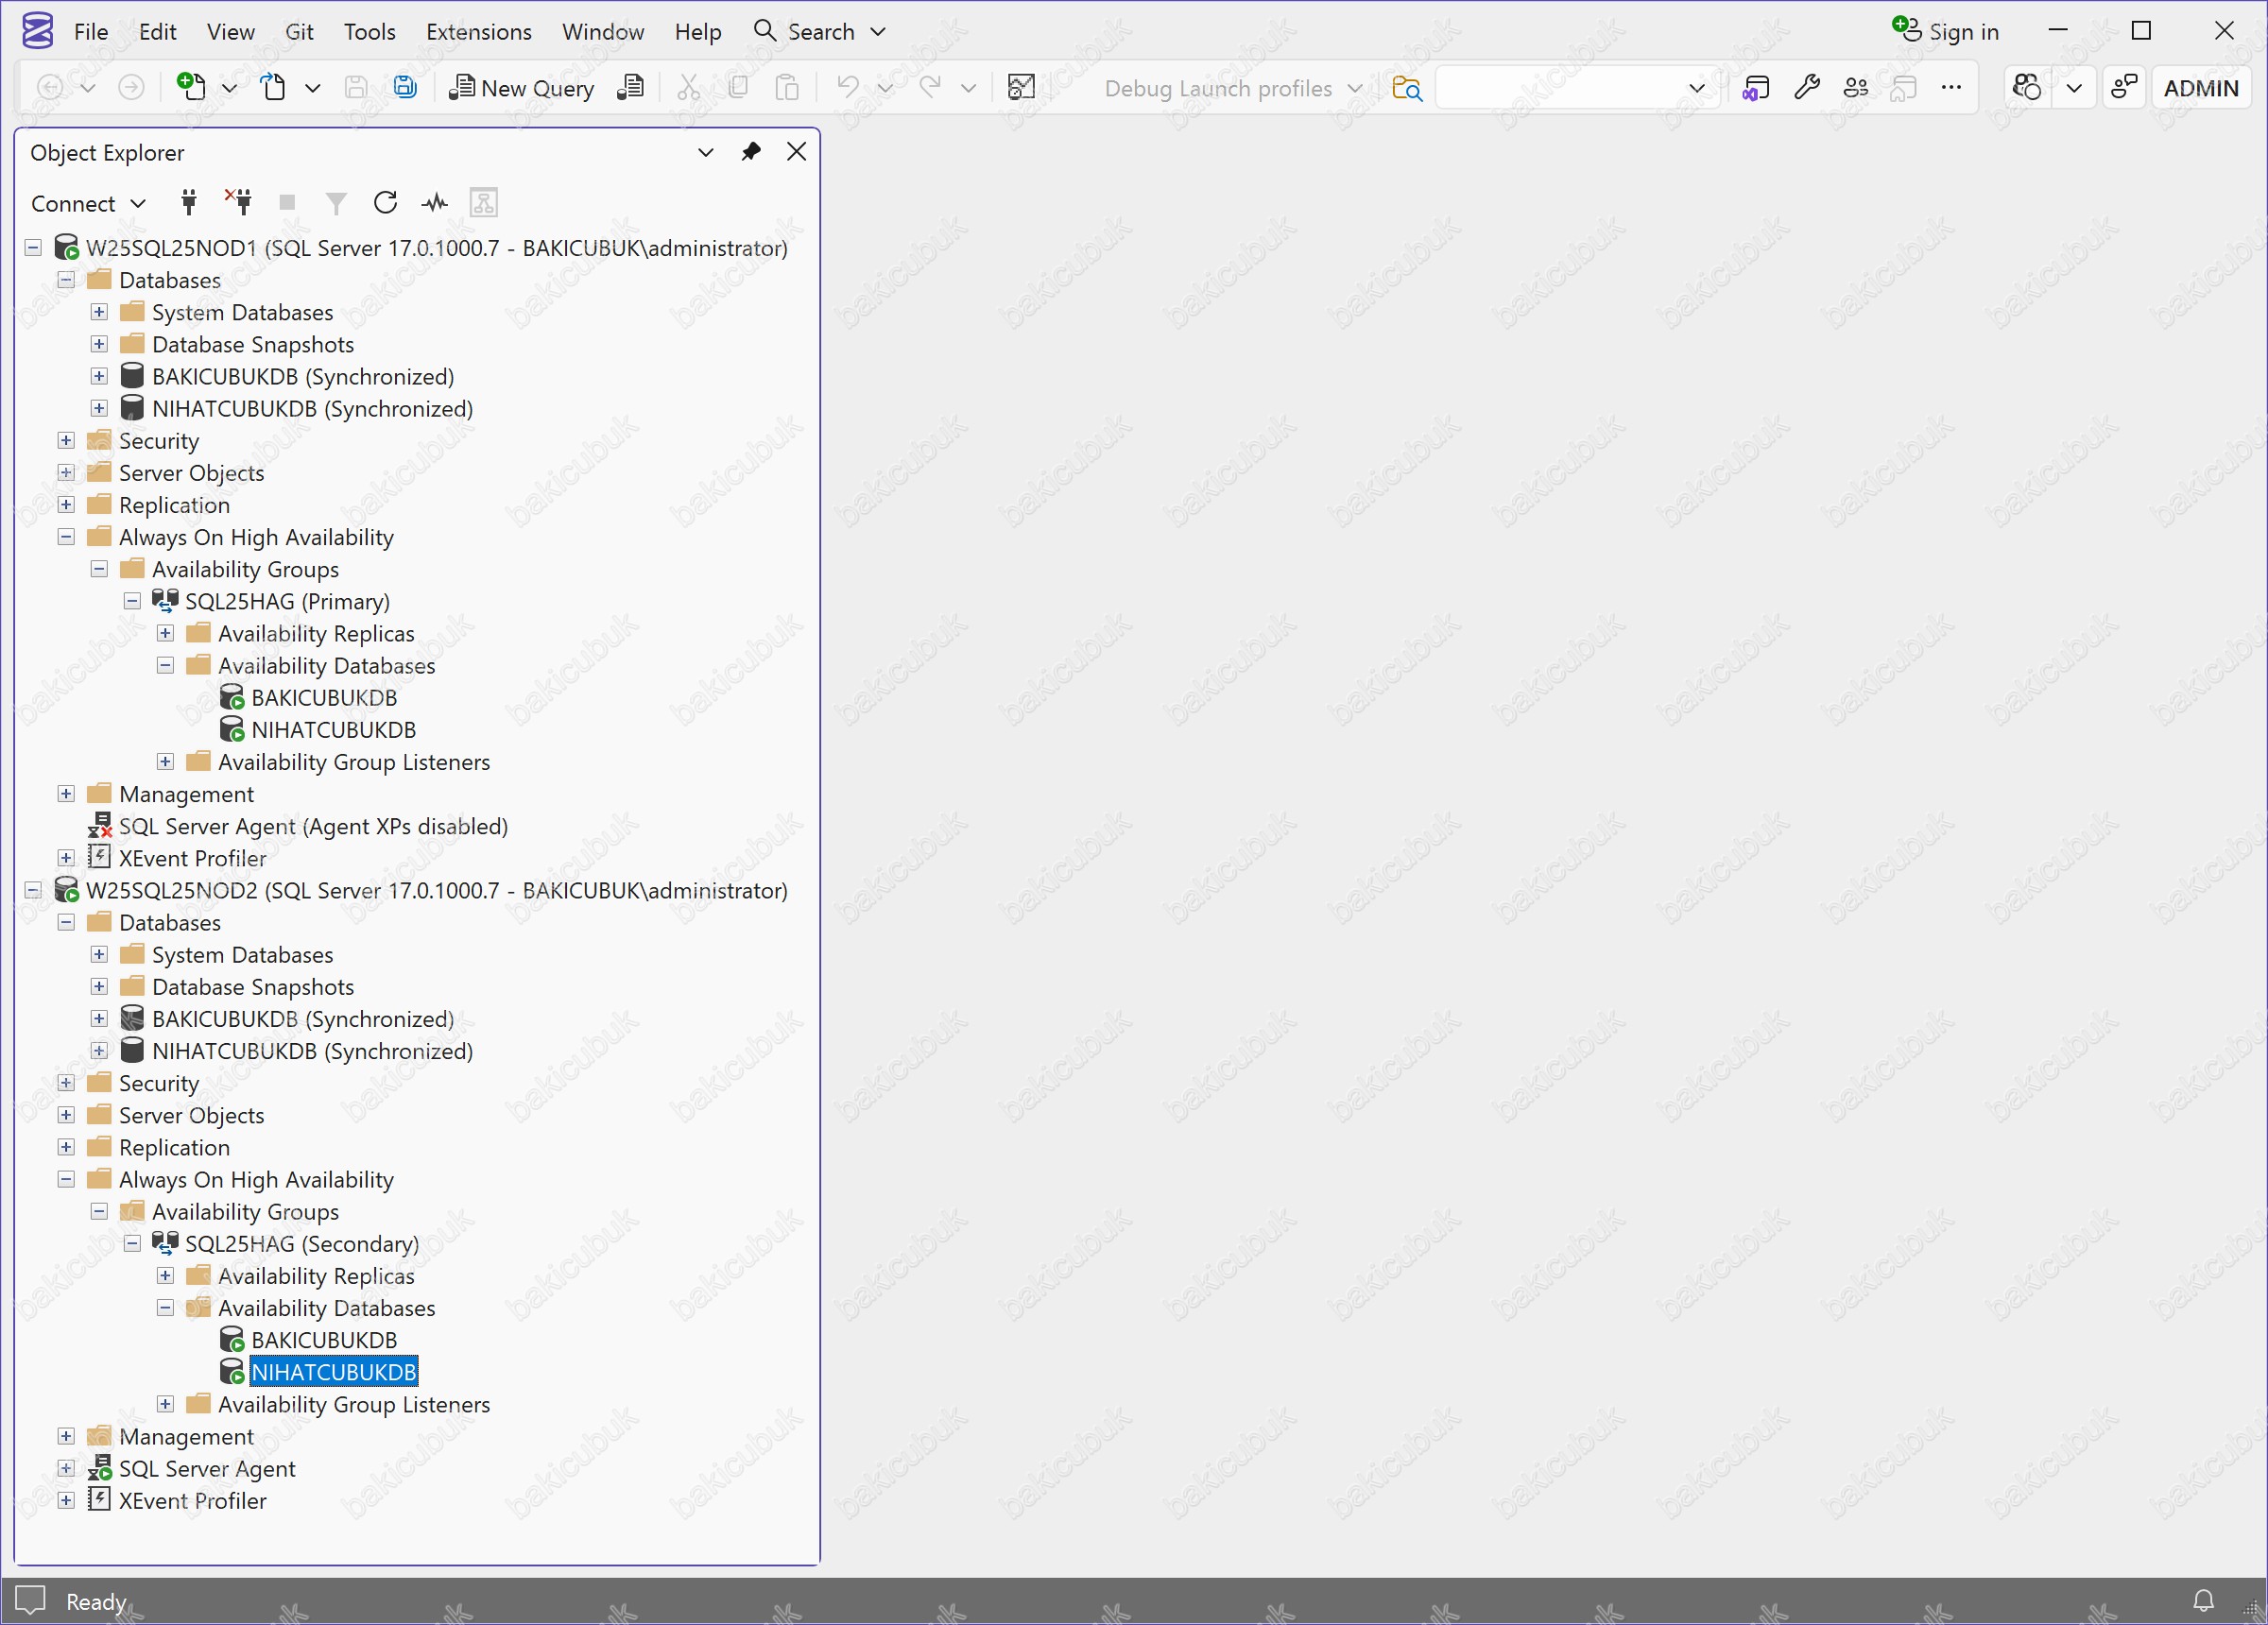Image resolution: width=2268 pixels, height=1625 pixels.
Task: Click the Disconnect icon in Object Explorer toolbar
Action: (238, 202)
